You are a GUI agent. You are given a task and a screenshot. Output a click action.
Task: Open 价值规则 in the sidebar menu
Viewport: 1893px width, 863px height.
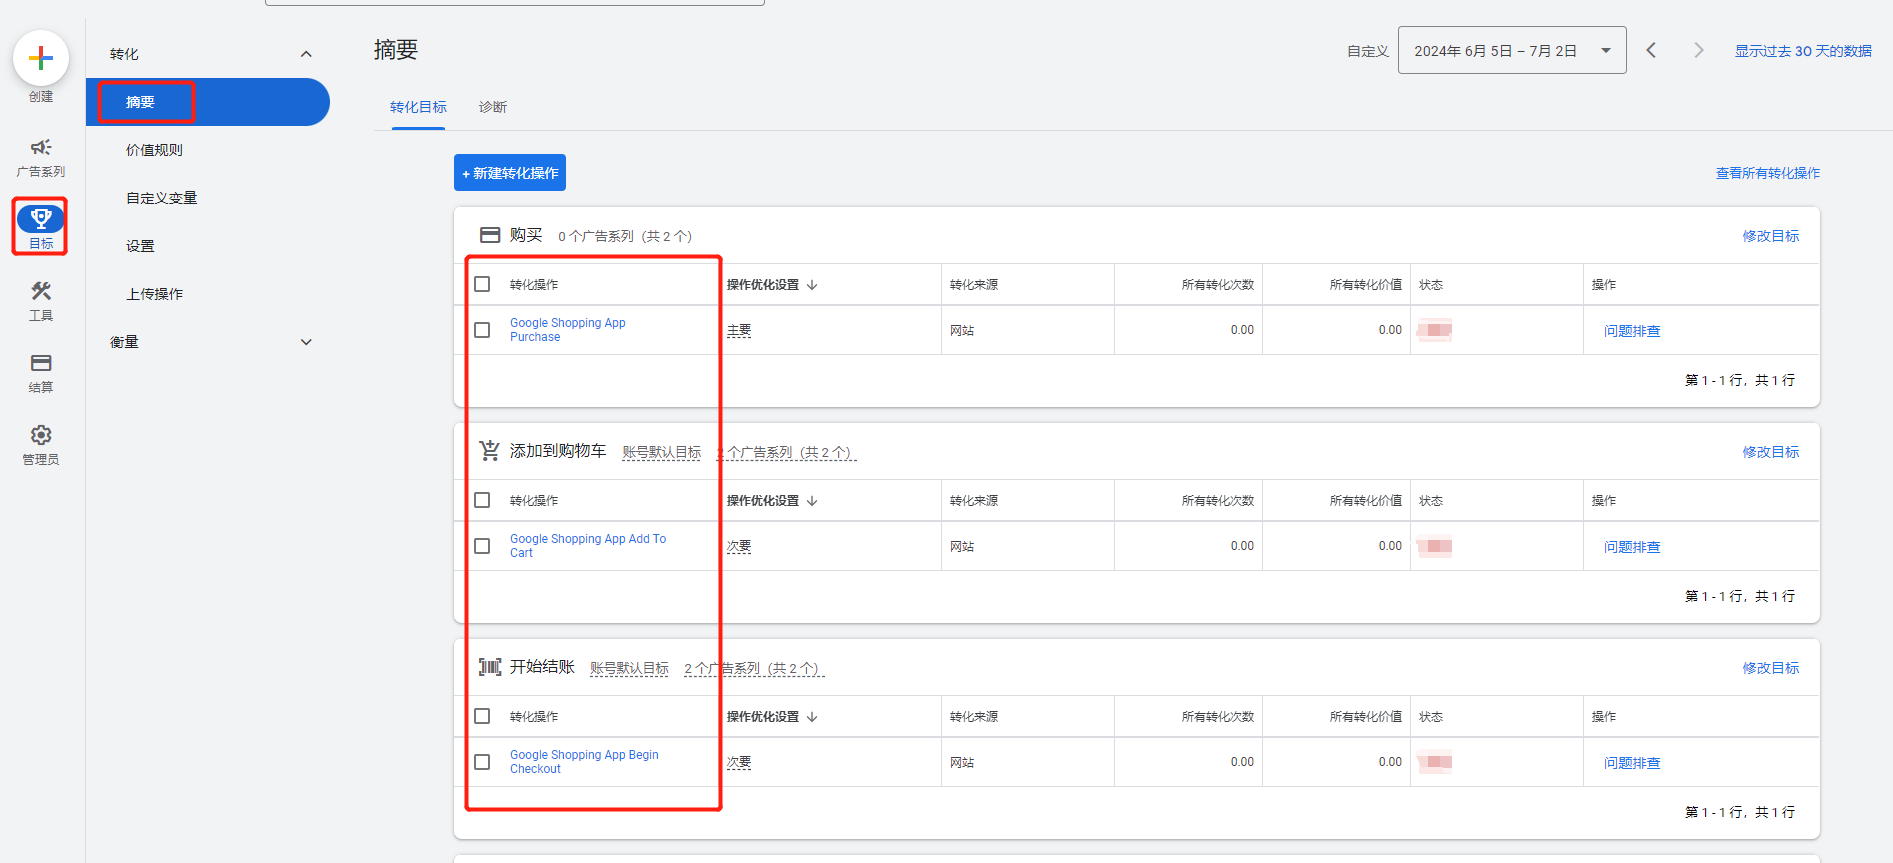point(154,150)
